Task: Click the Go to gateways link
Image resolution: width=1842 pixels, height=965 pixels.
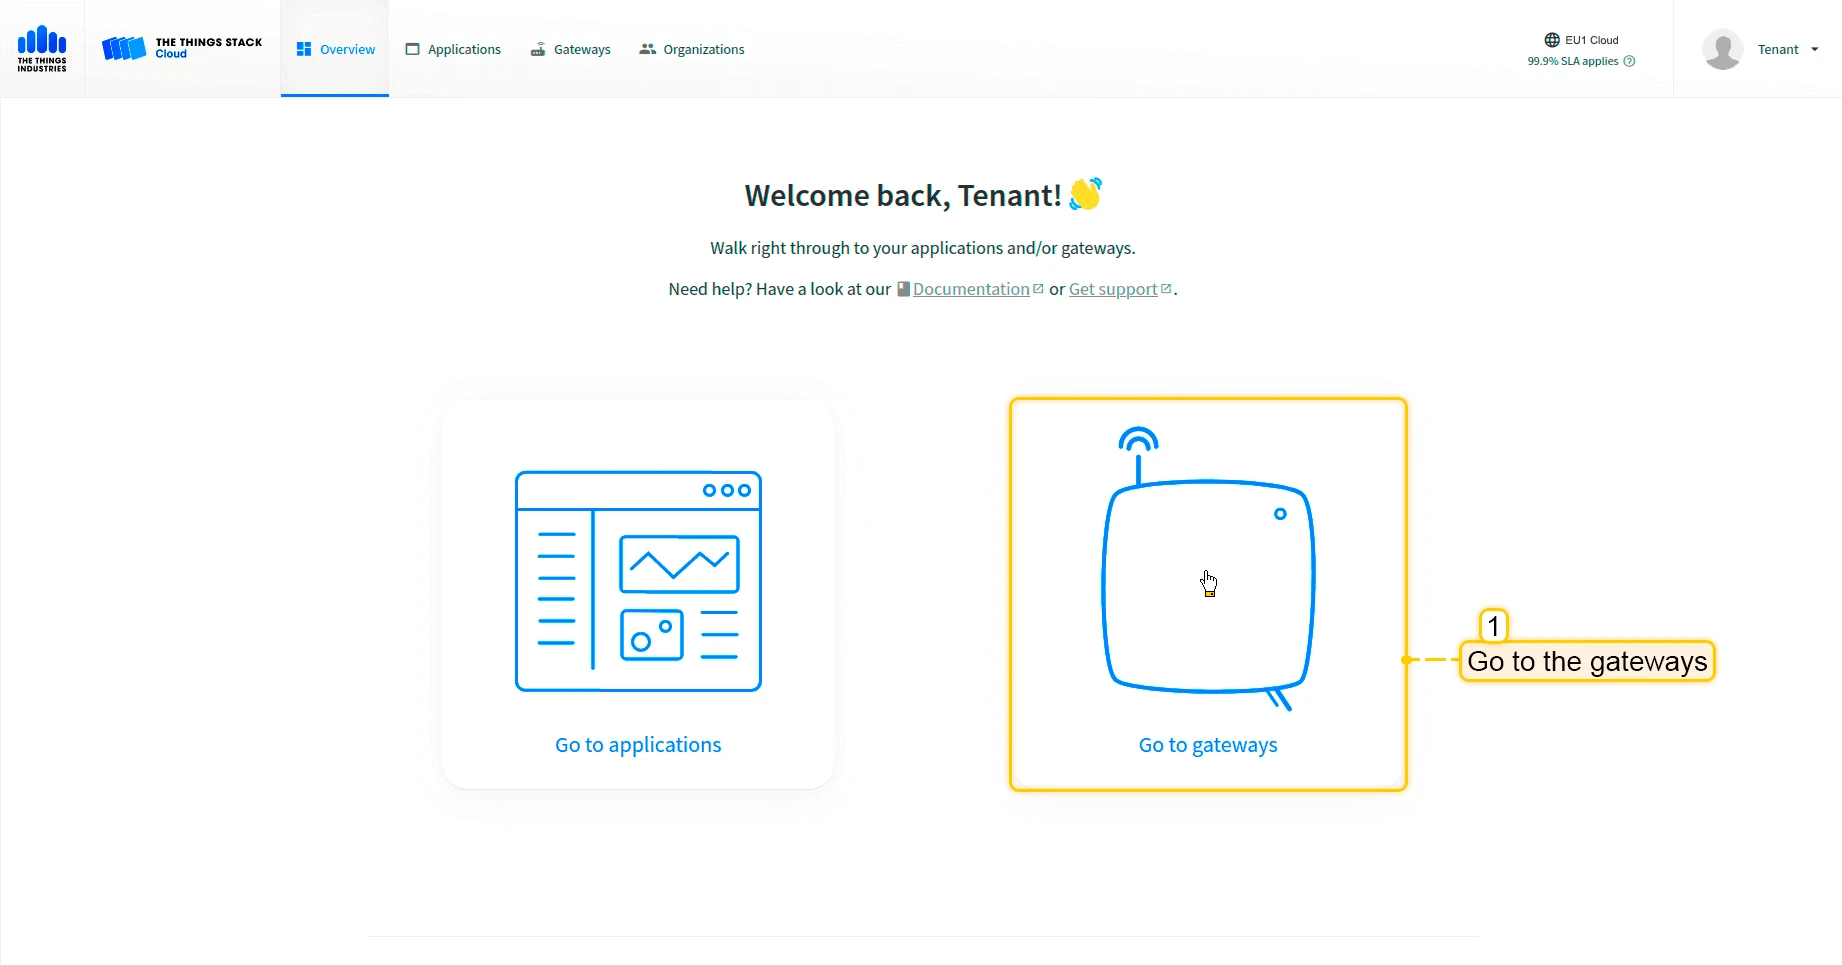Action: pyautogui.click(x=1208, y=745)
